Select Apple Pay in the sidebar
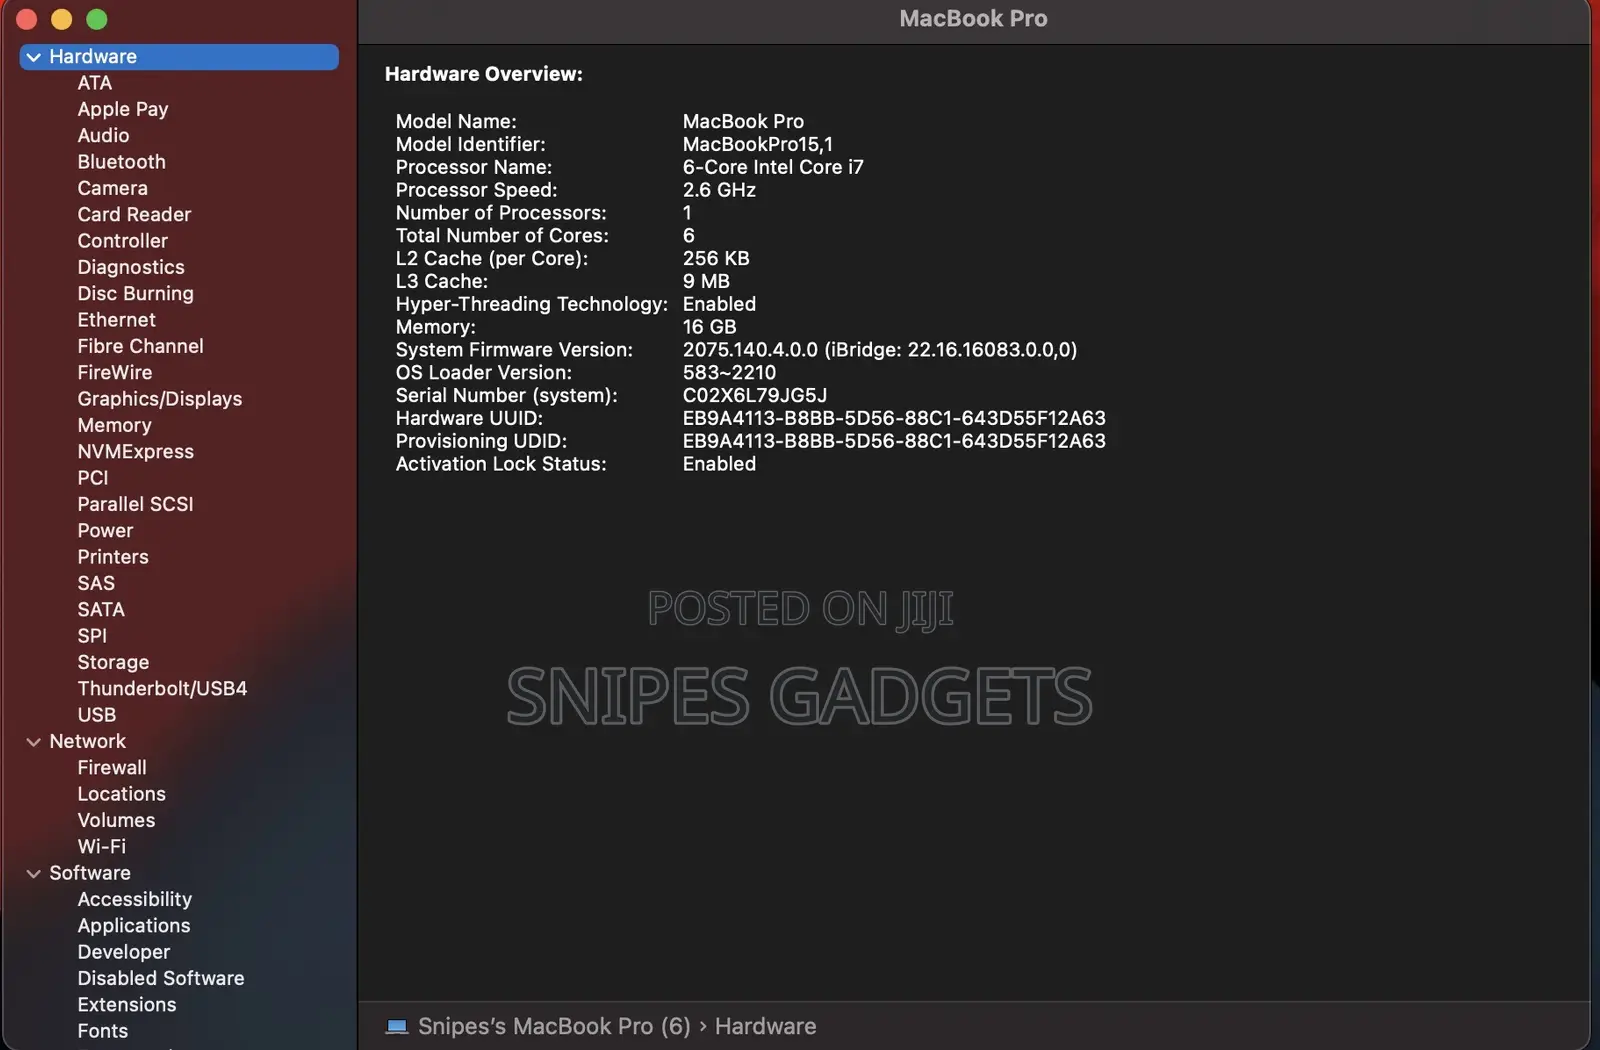The height and width of the screenshot is (1050, 1600). coord(123,109)
